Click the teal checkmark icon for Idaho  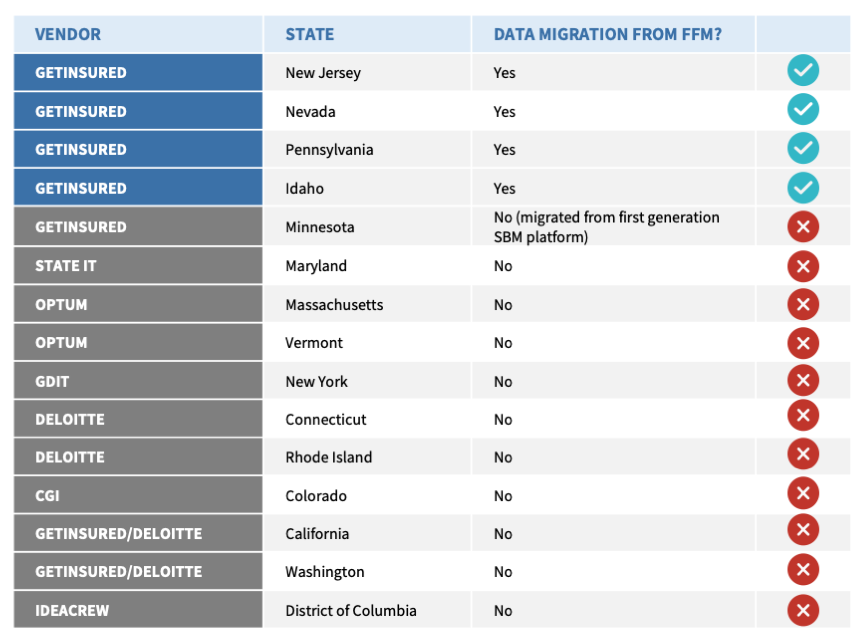803,188
